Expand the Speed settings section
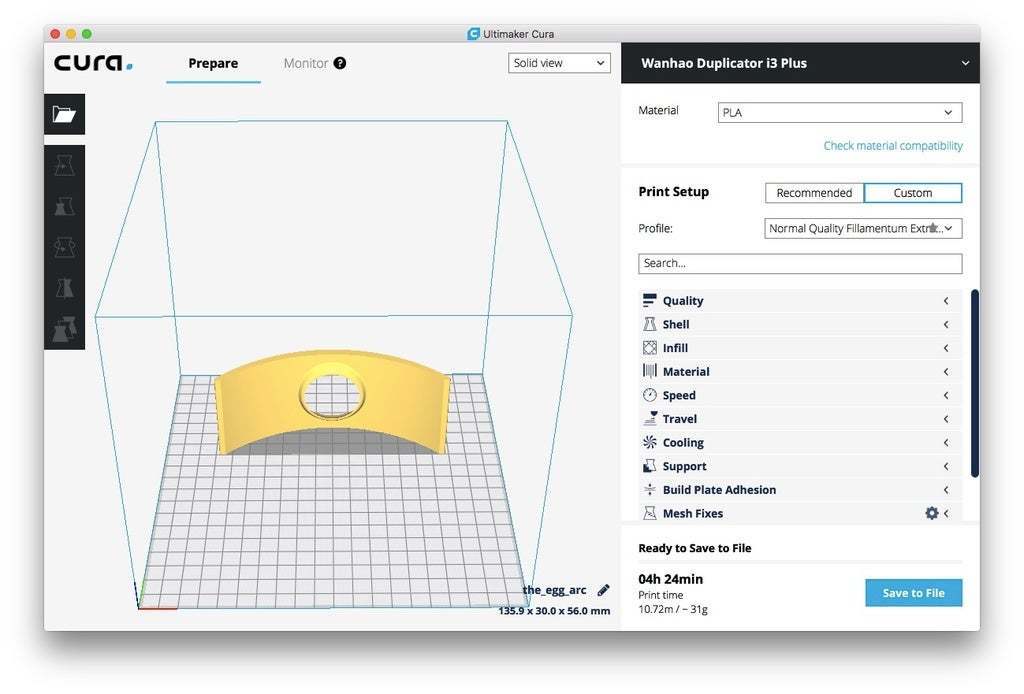The width and height of the screenshot is (1024, 694). [x=800, y=395]
